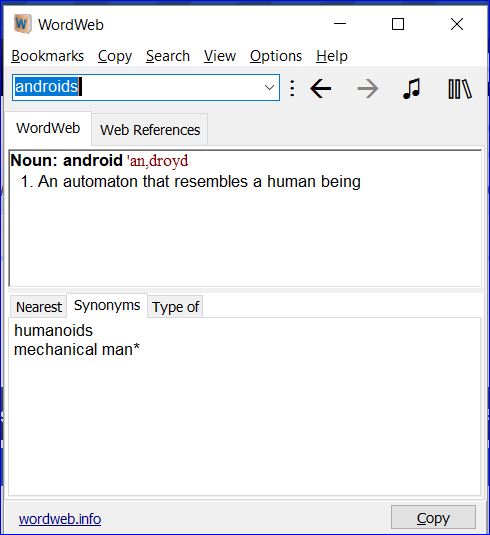
Task: Play pronunciation with the music note icon
Action: pyautogui.click(x=412, y=88)
